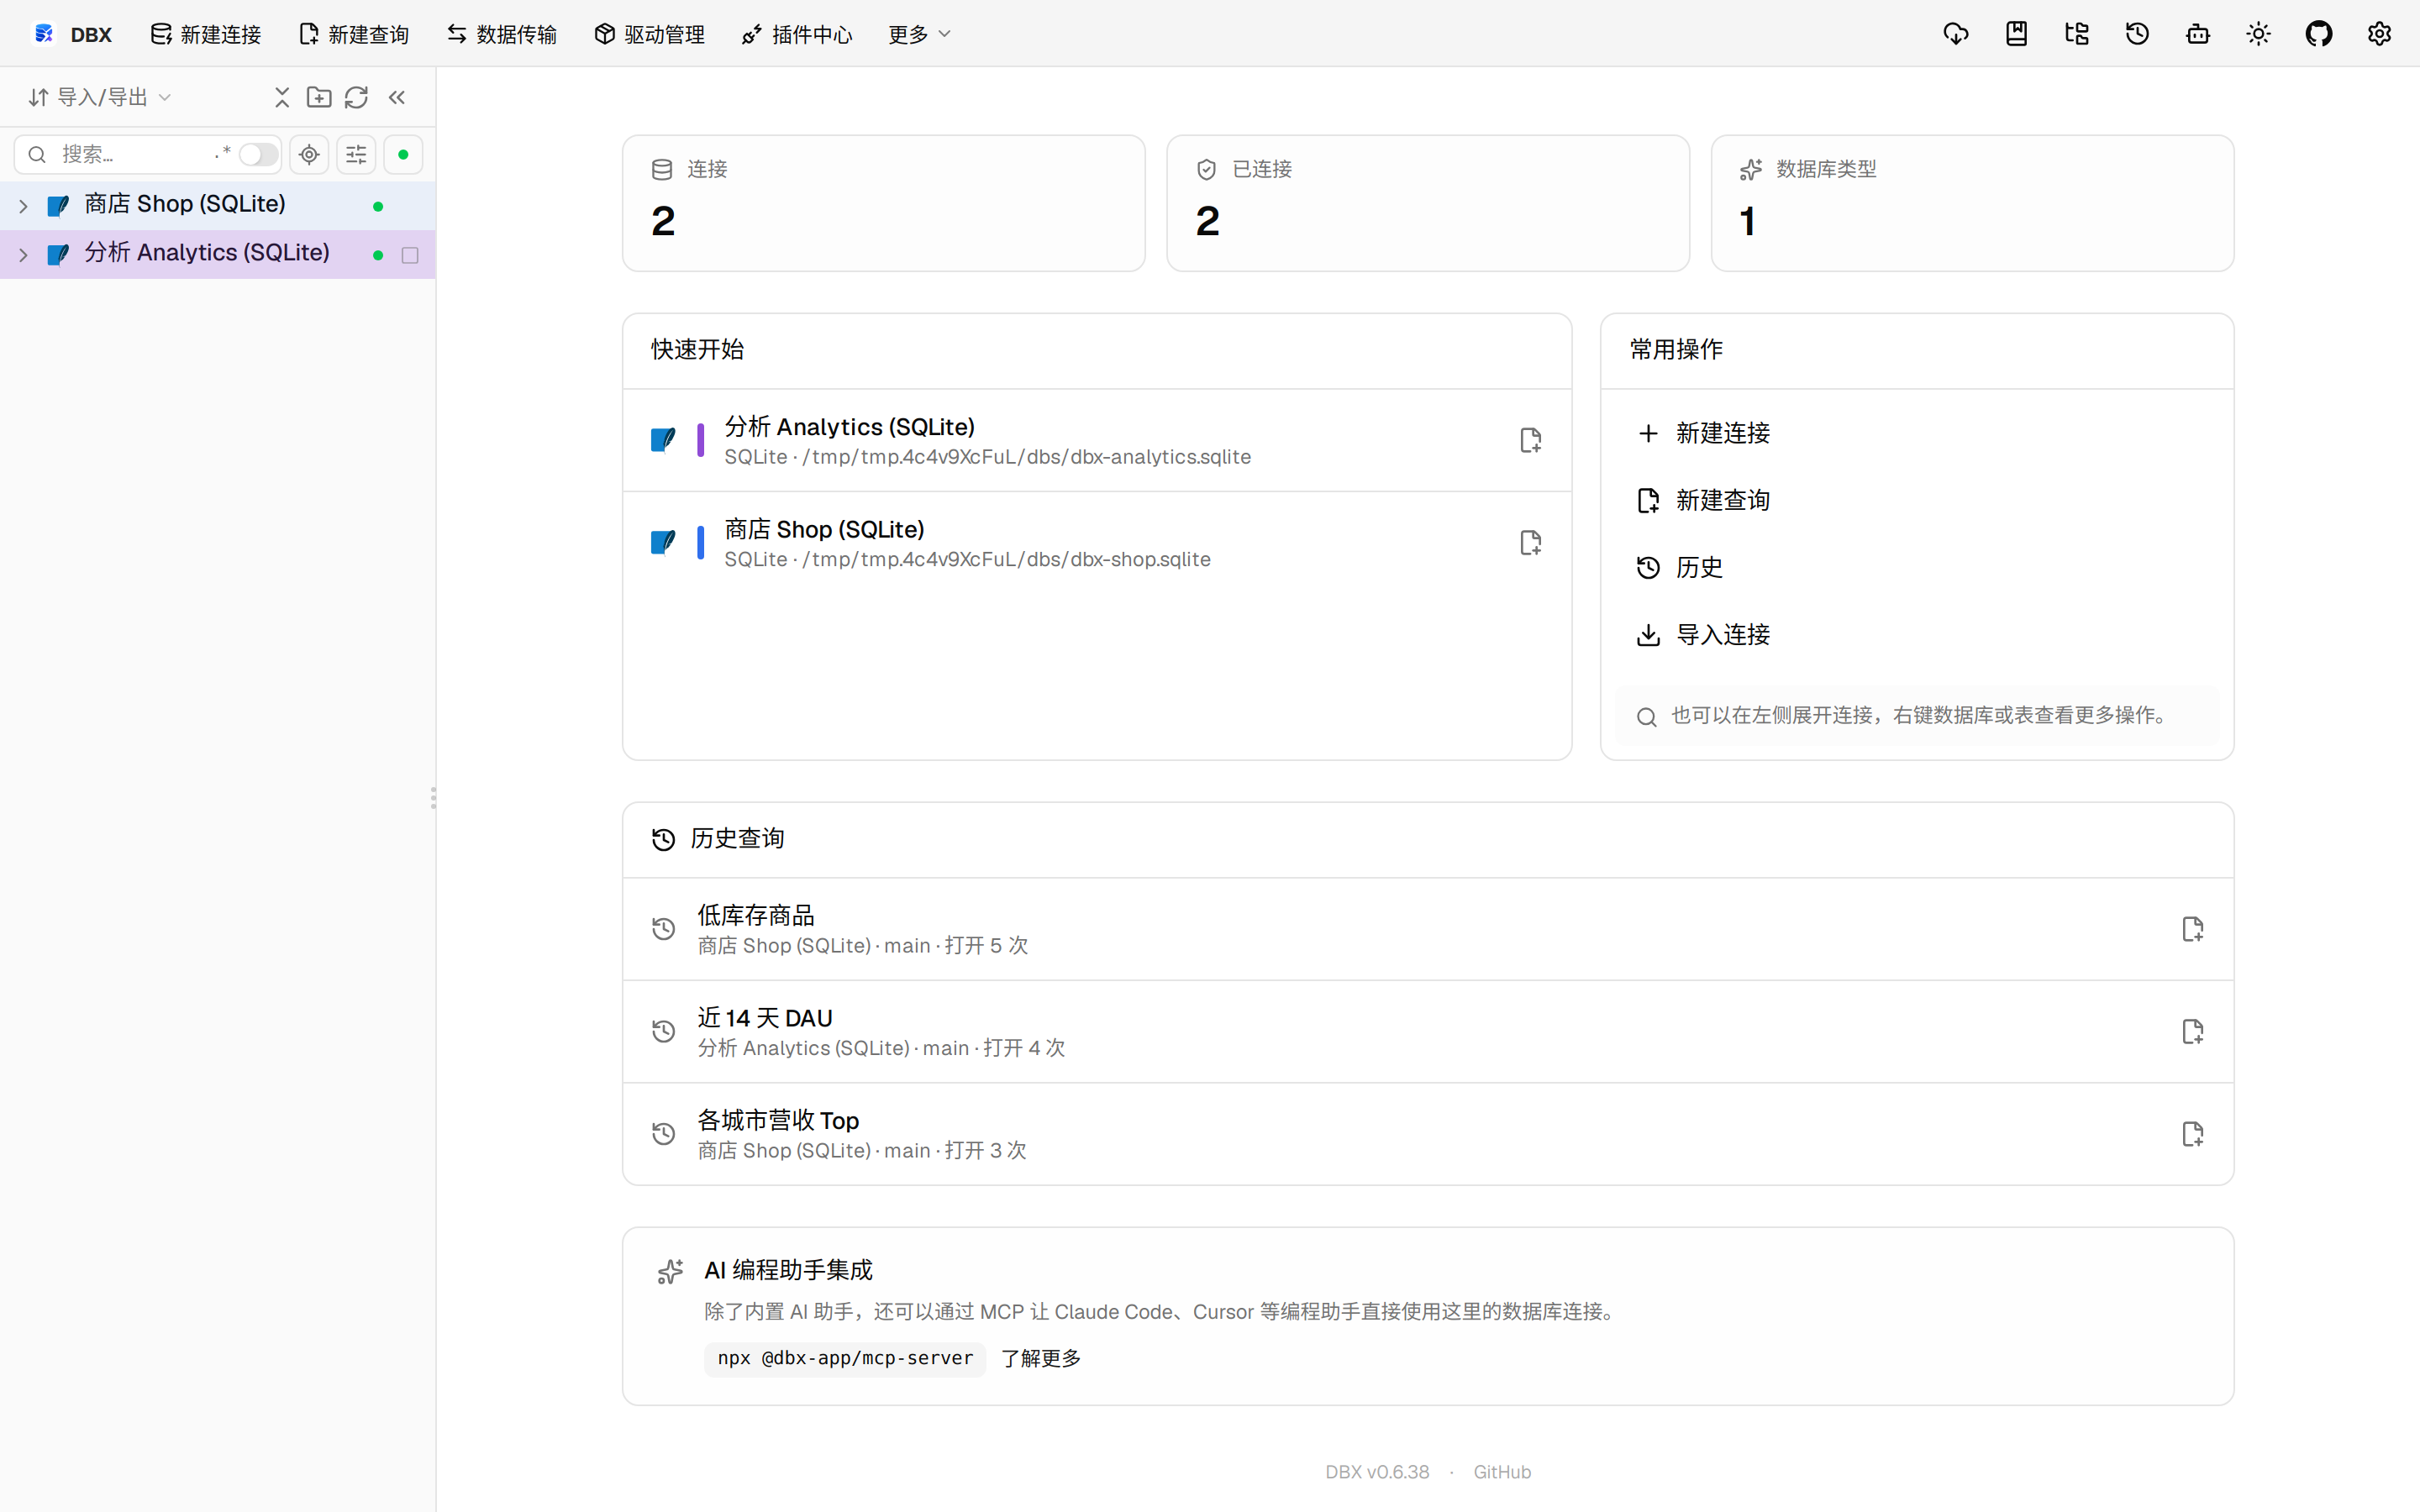Open the 更多 menu dropdown
Image resolution: width=2420 pixels, height=1512 pixels.
point(919,34)
